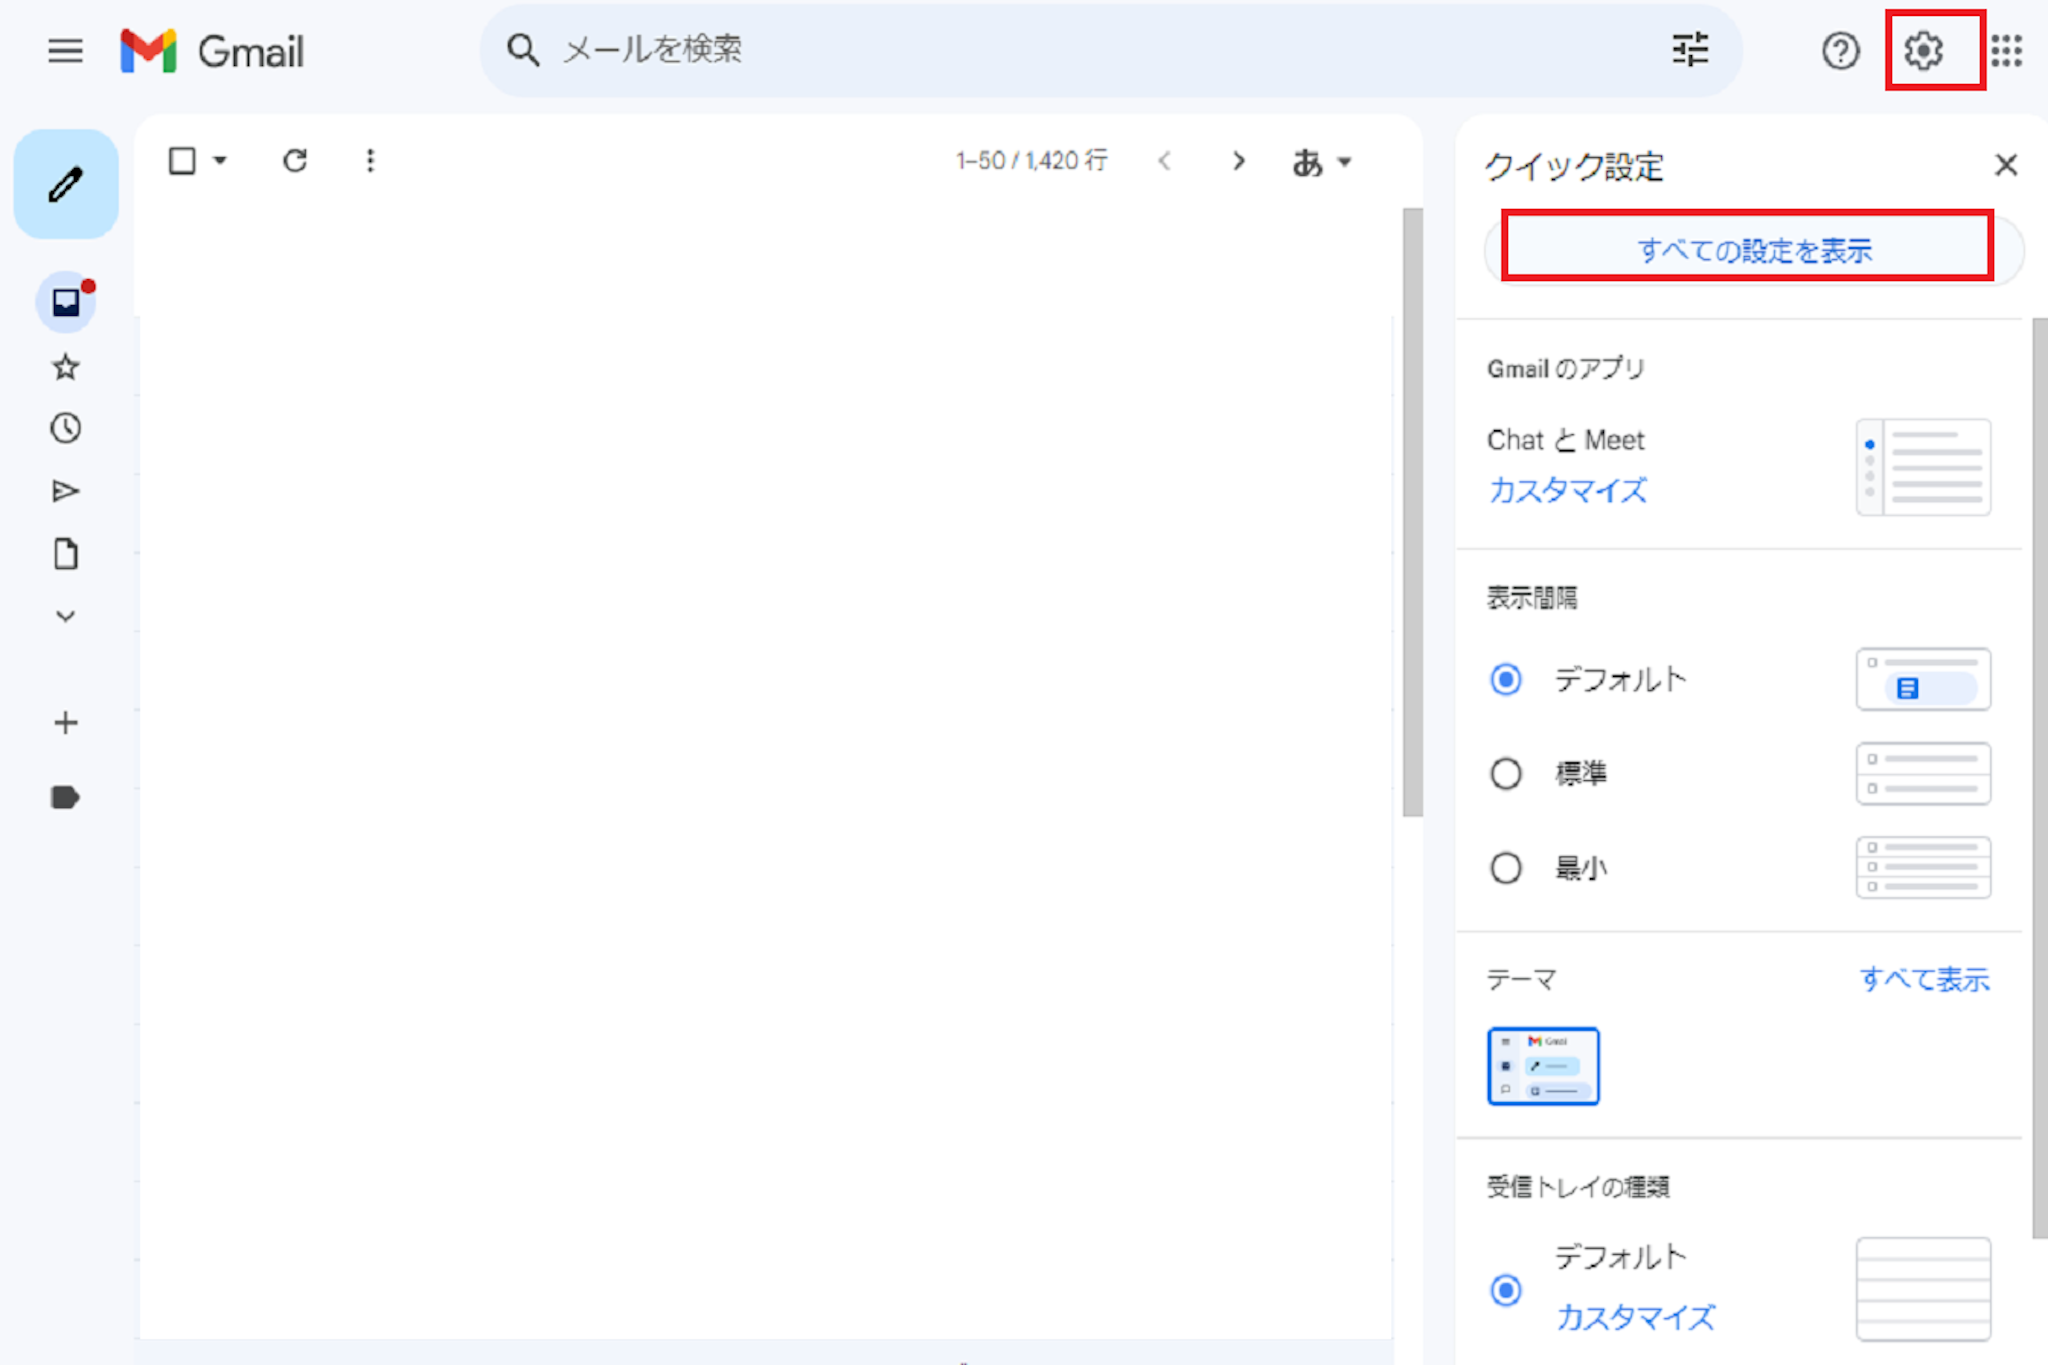Open the Inbox icon in sidebar
2048x1365 pixels.
click(x=66, y=302)
